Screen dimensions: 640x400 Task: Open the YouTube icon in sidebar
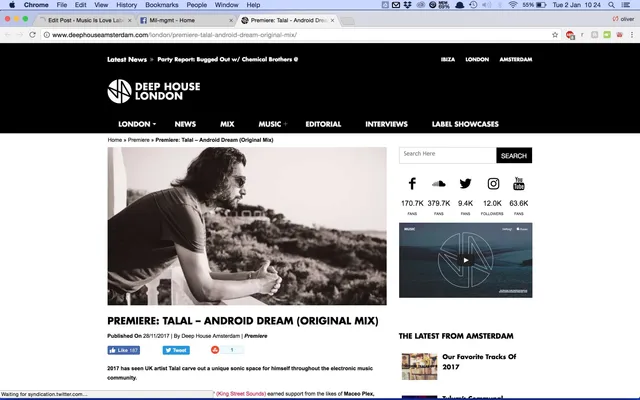pyautogui.click(x=519, y=184)
